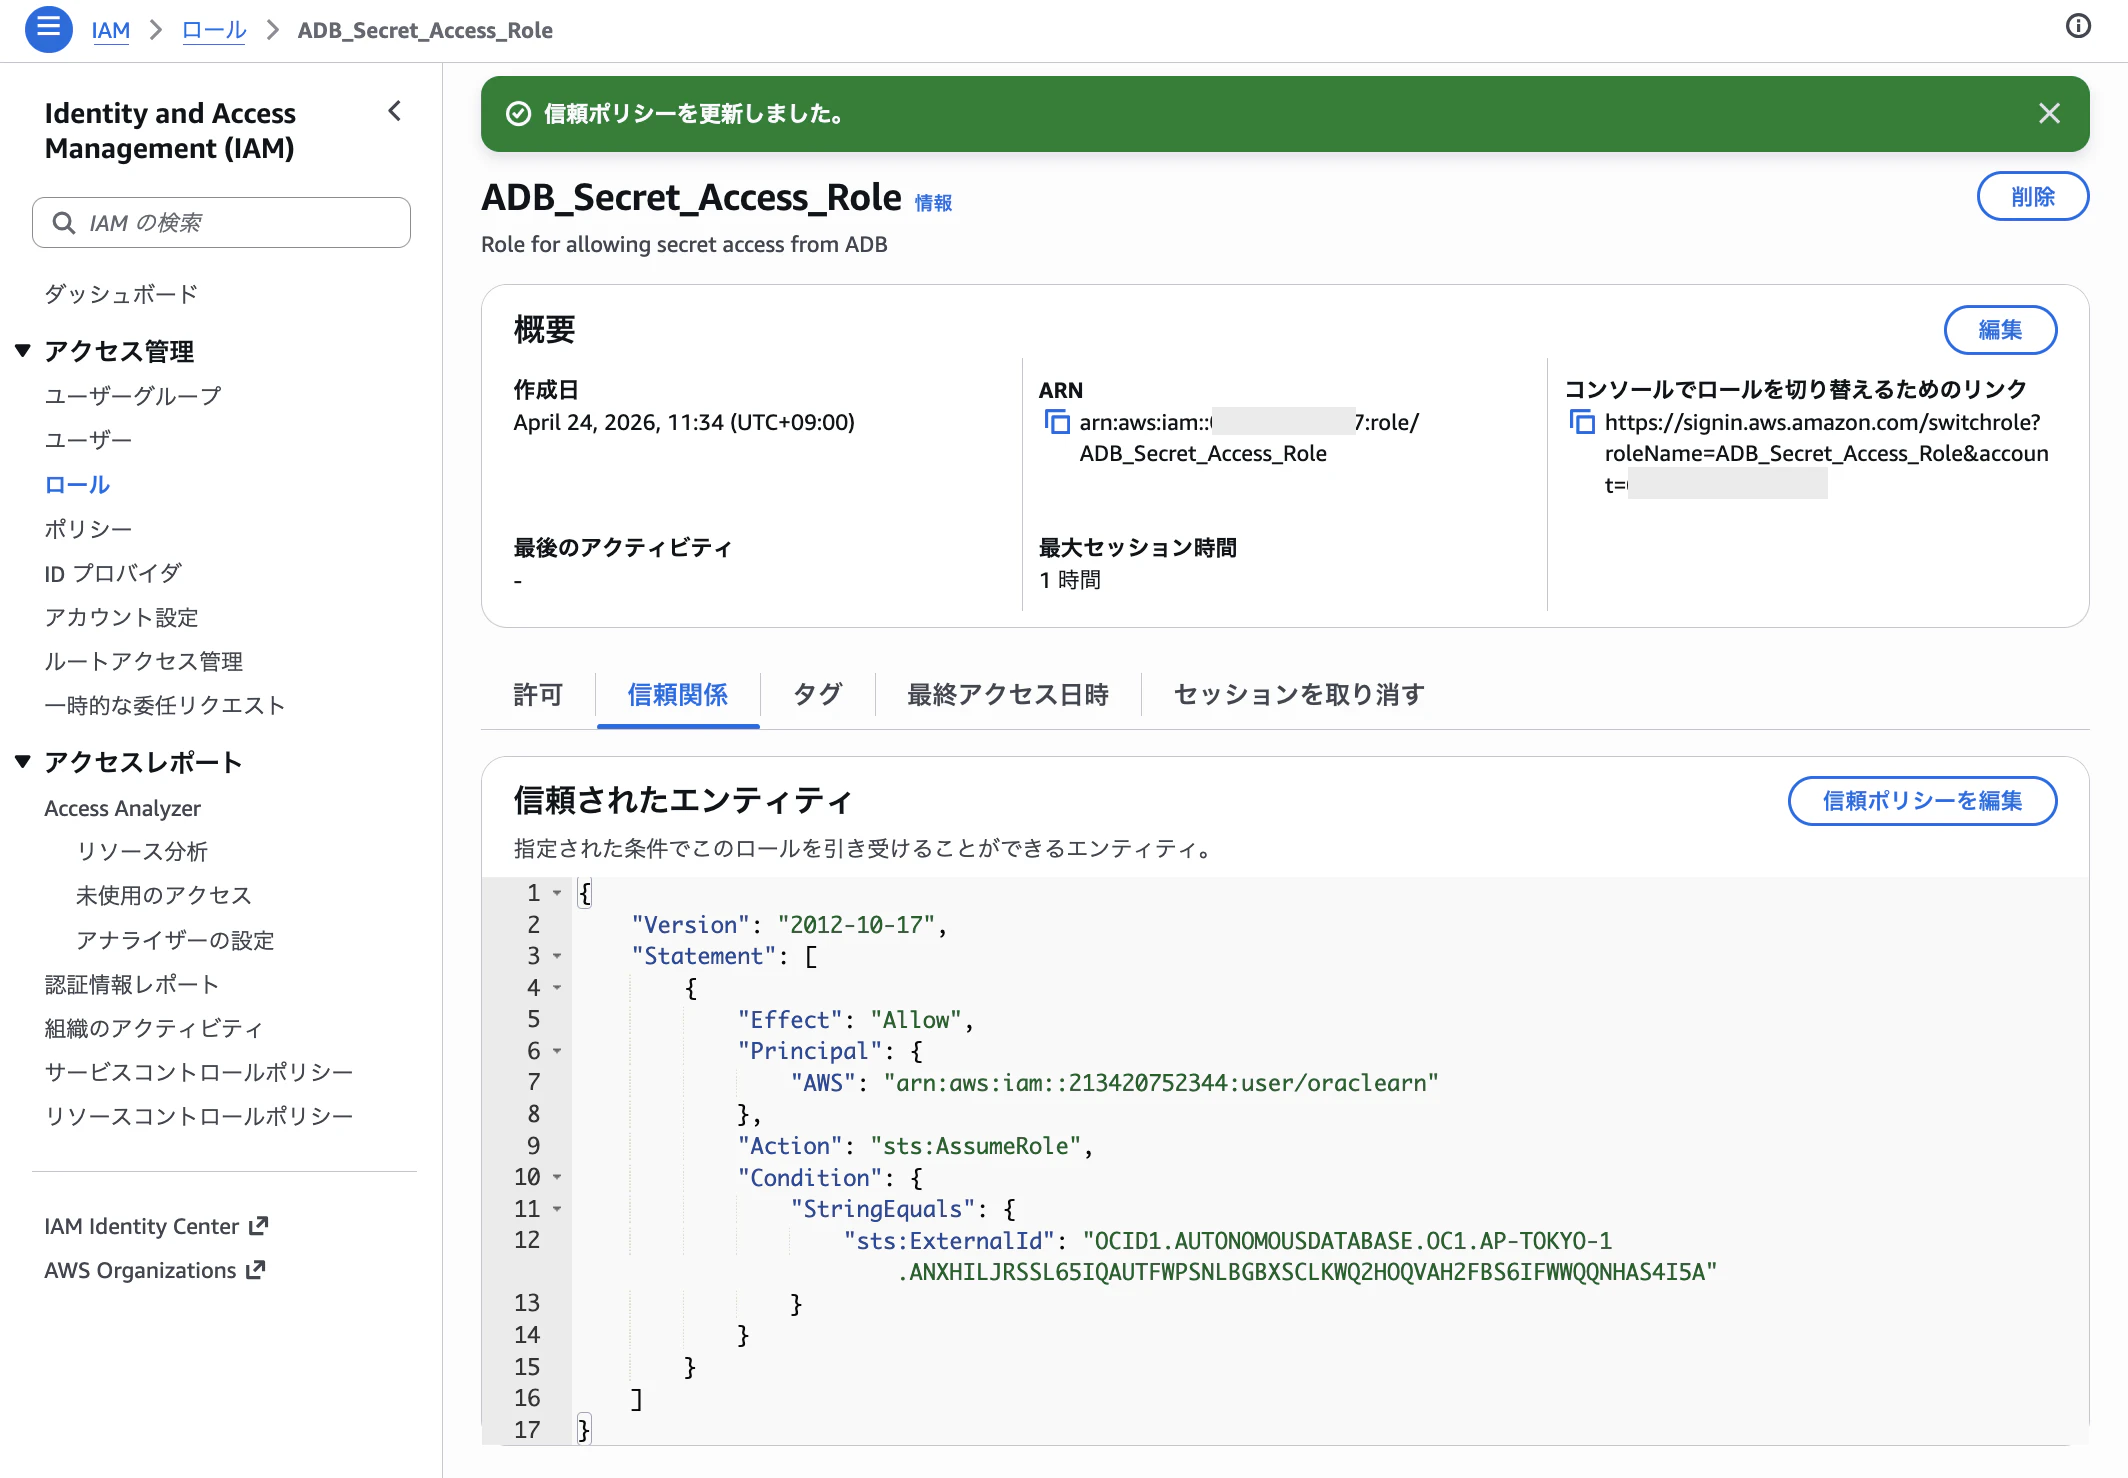Click inside the IAM search field
Image resolution: width=2128 pixels, height=1478 pixels.
tap(220, 222)
